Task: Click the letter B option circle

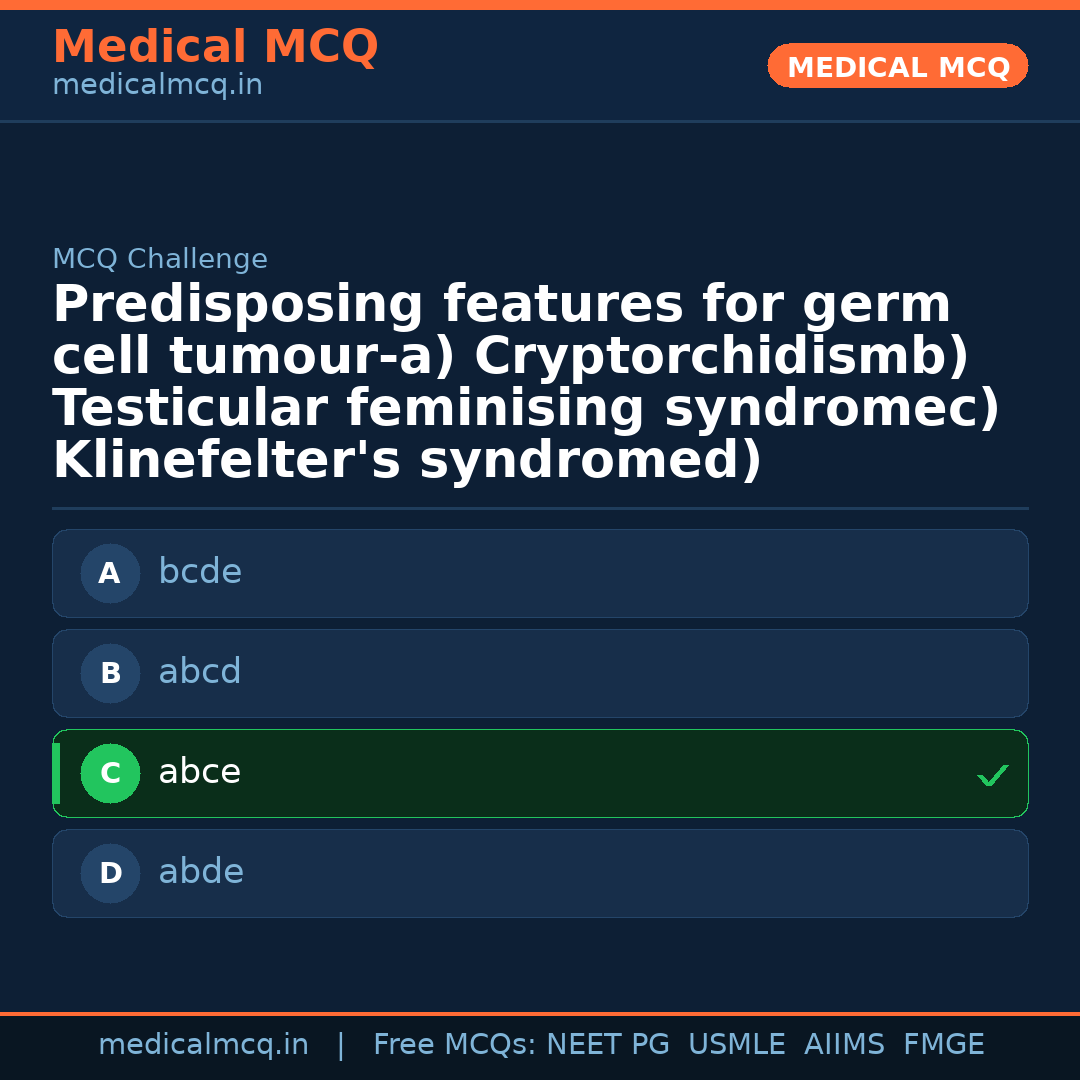Action: click(110, 673)
